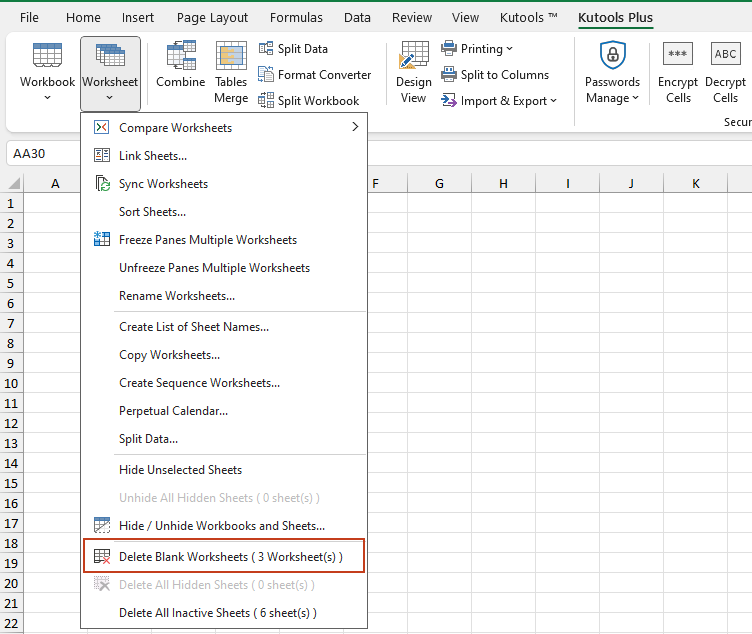
Task: Open Design View from the ribbon
Action: coord(413,58)
